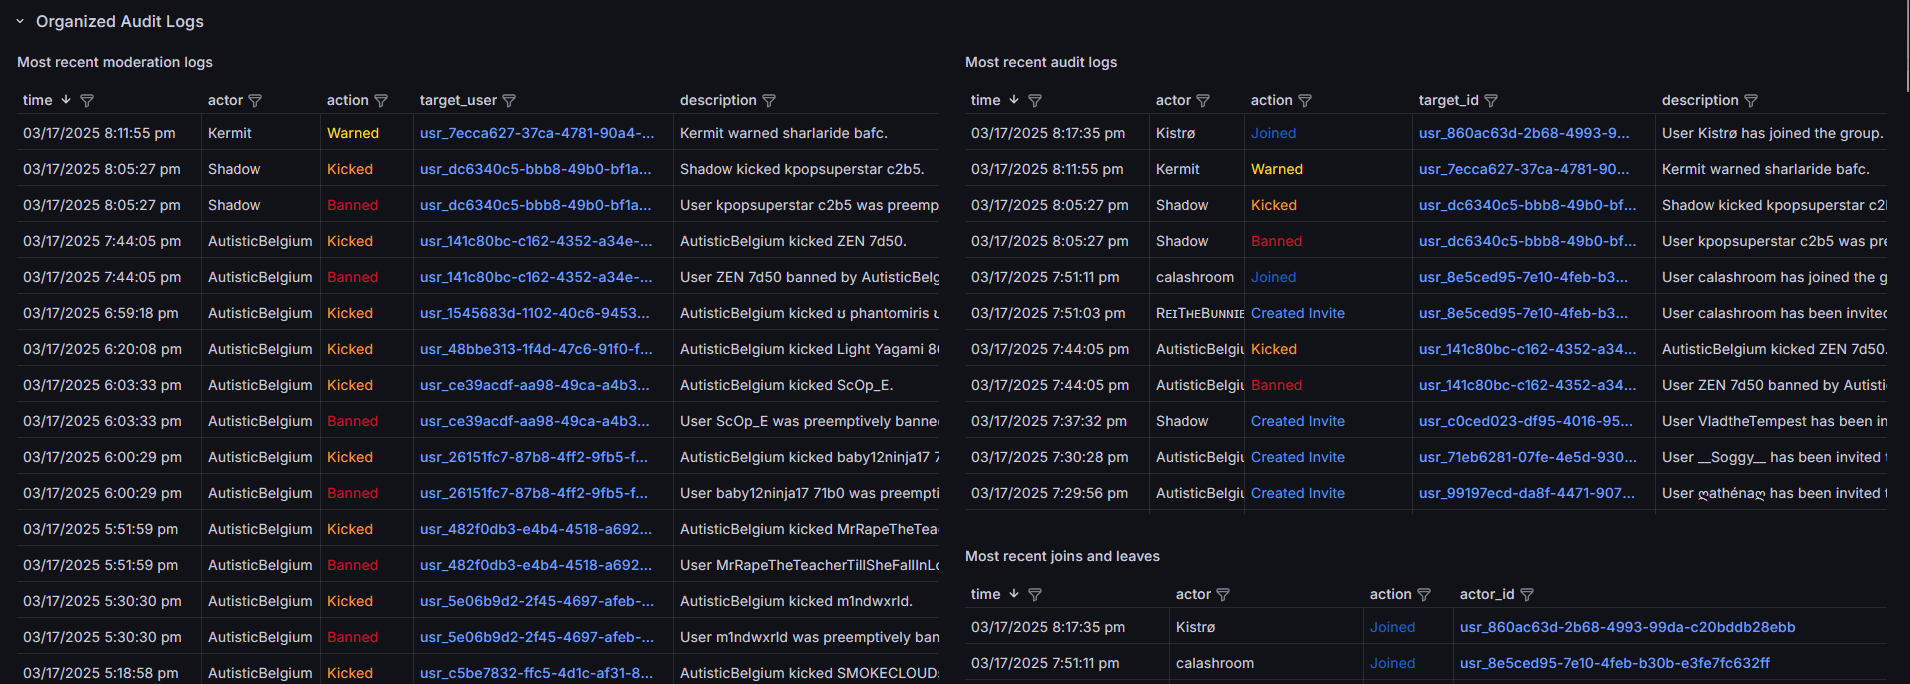The height and width of the screenshot is (684, 1910).
Task: Click 'Most recent joins and leaves' panel title
Action: [x=1062, y=556]
